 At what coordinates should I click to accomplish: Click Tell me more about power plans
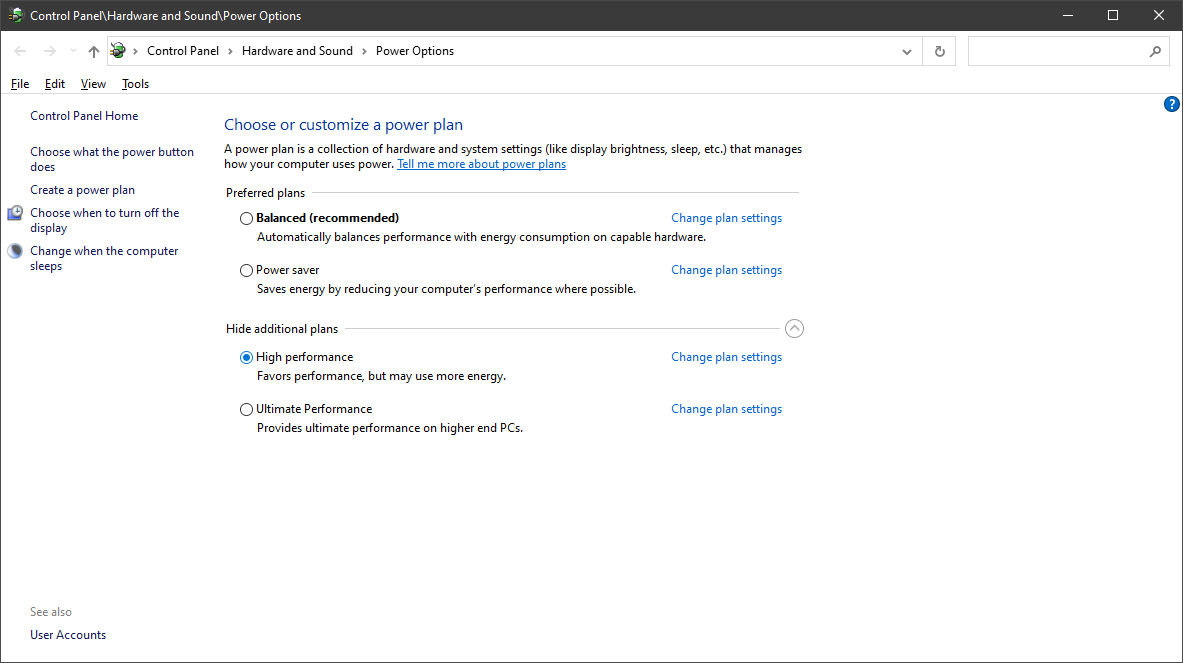[481, 163]
